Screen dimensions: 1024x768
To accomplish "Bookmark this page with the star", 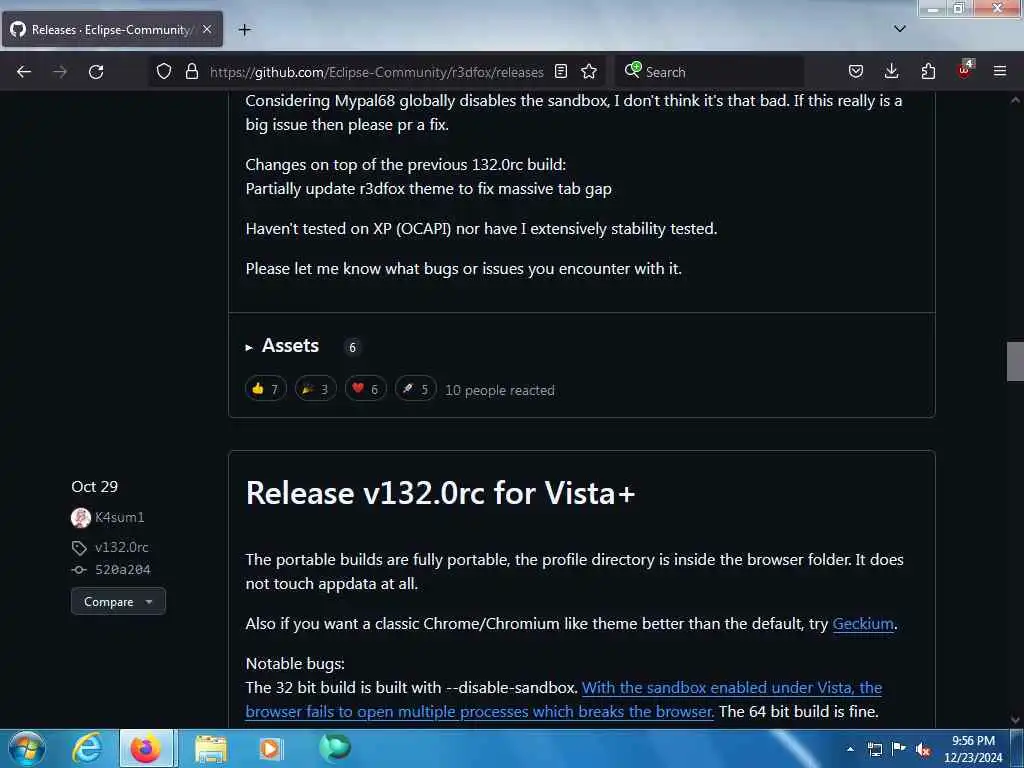I will (589, 72).
